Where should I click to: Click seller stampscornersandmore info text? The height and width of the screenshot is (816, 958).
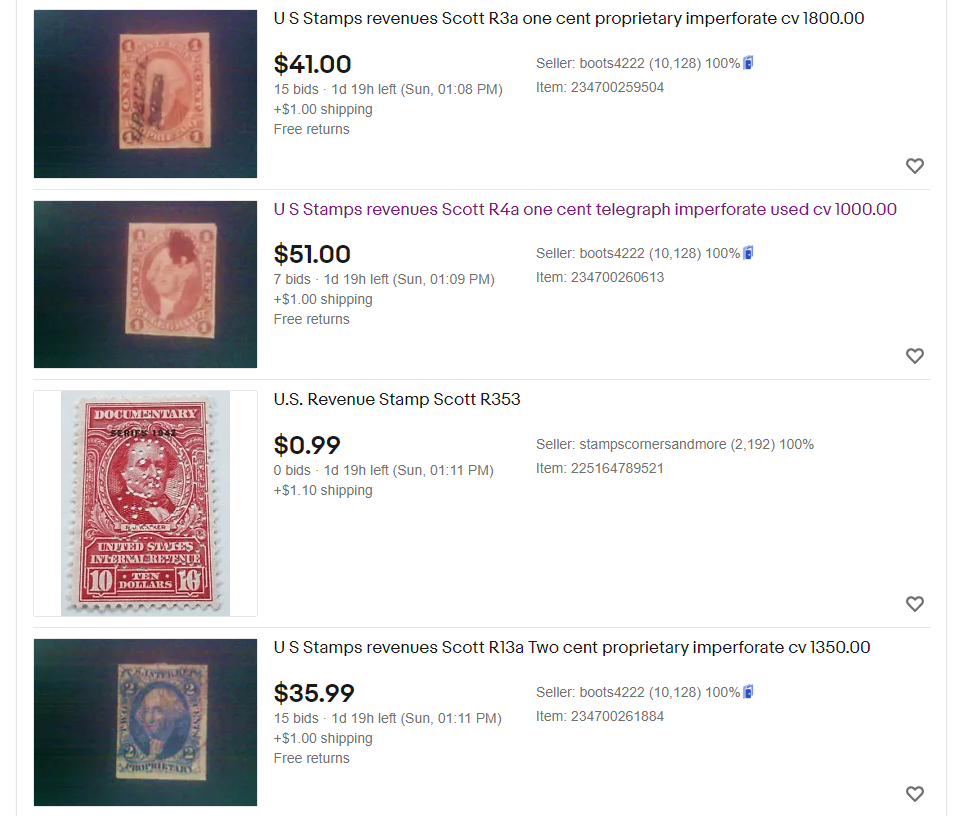click(x=675, y=444)
